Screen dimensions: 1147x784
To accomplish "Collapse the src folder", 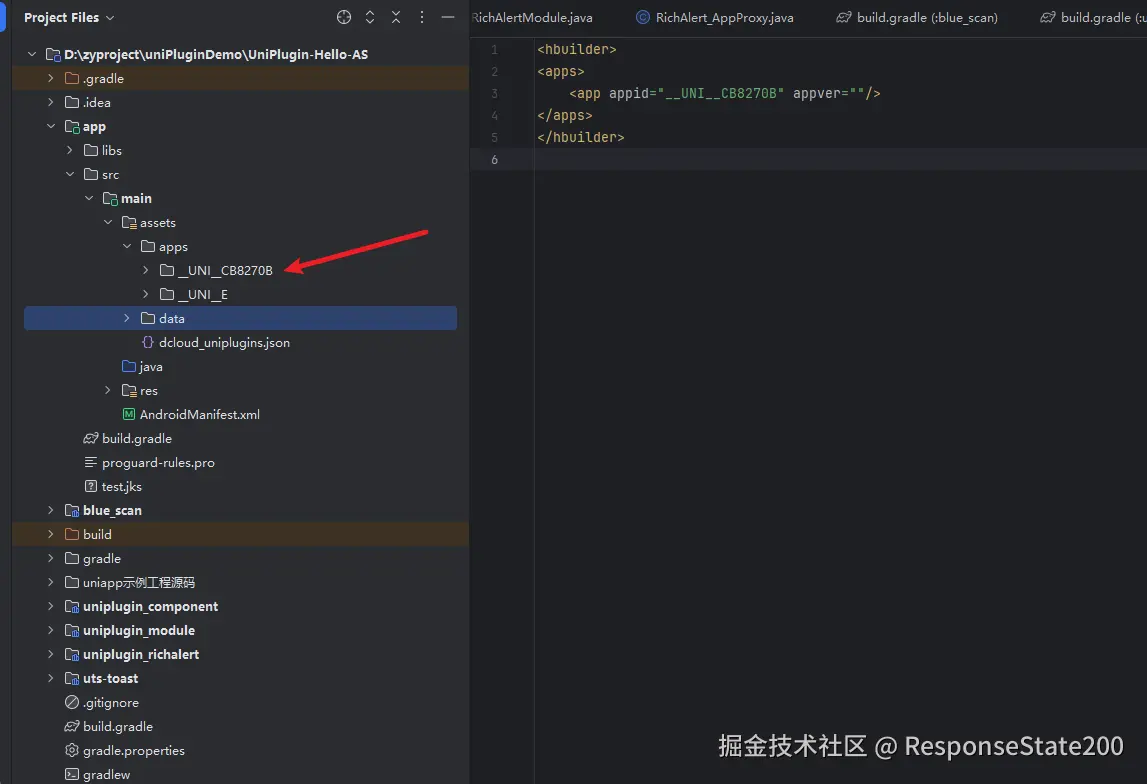I will click(x=69, y=174).
